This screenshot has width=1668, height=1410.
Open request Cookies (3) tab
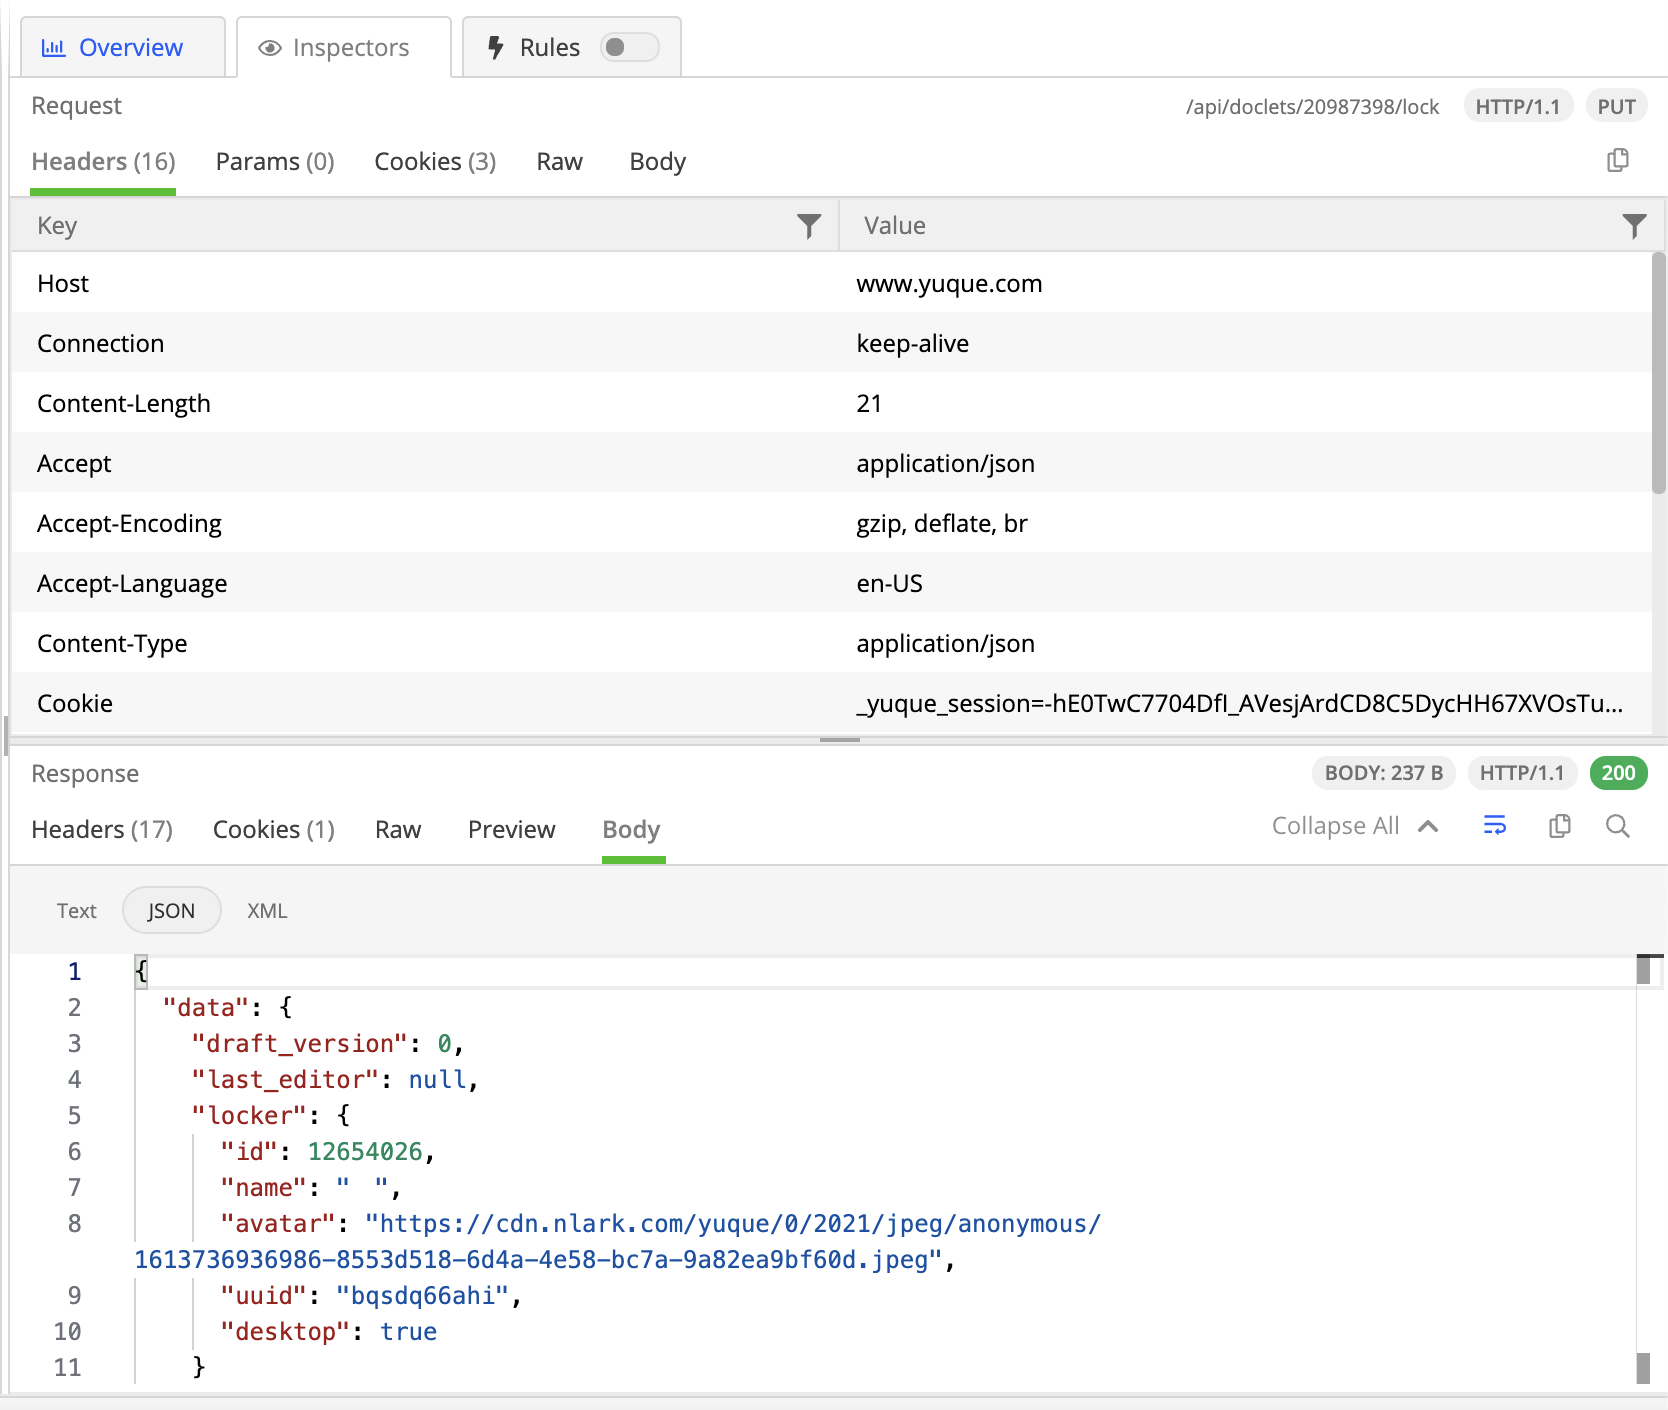(x=435, y=162)
